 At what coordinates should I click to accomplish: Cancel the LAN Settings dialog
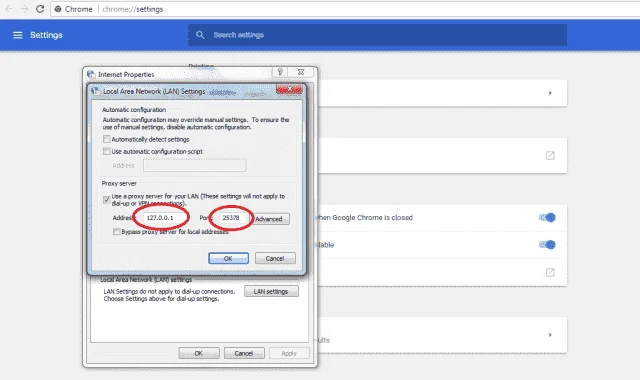click(275, 258)
